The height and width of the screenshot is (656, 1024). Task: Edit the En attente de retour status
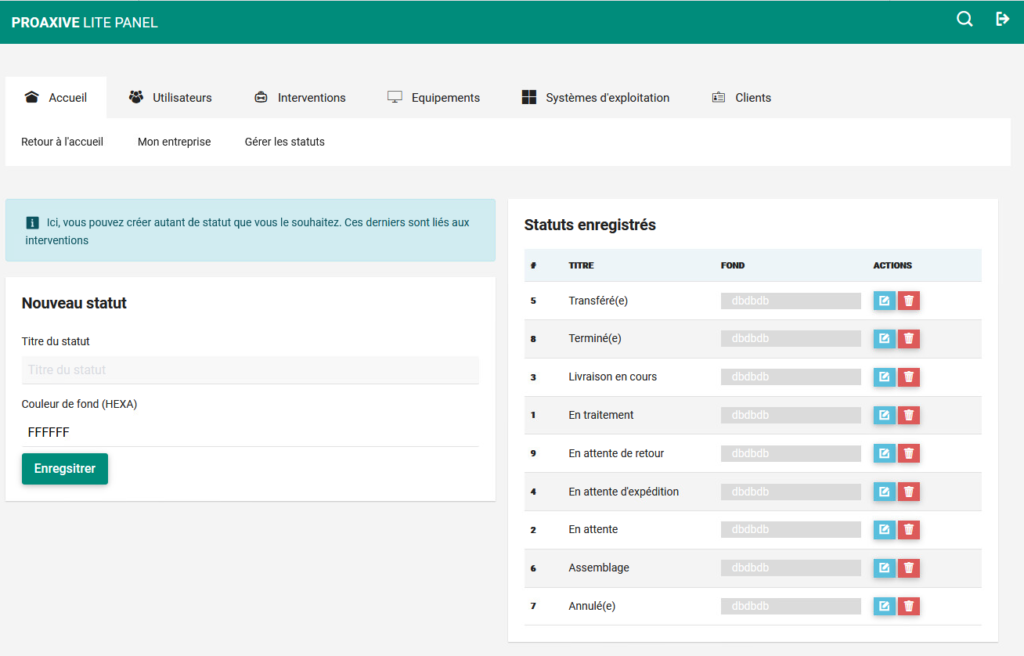884,453
